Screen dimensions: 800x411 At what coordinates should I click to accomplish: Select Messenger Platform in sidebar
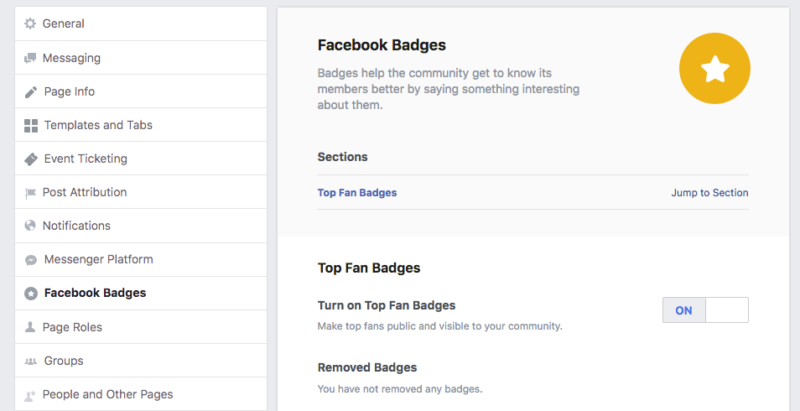pos(141,260)
